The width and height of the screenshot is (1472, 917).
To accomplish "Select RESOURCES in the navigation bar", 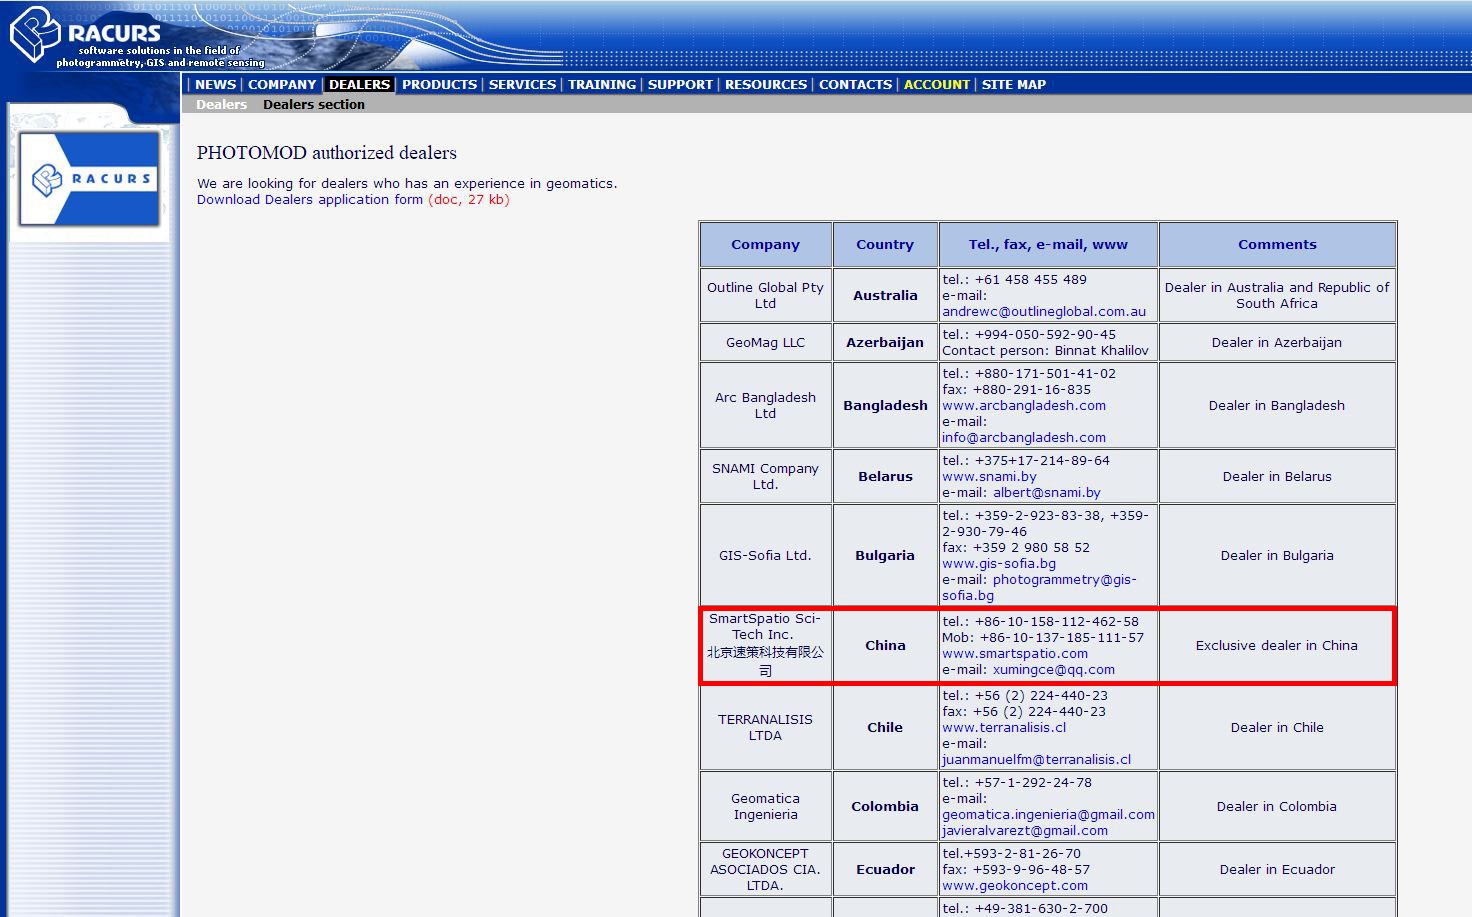I will (765, 85).
